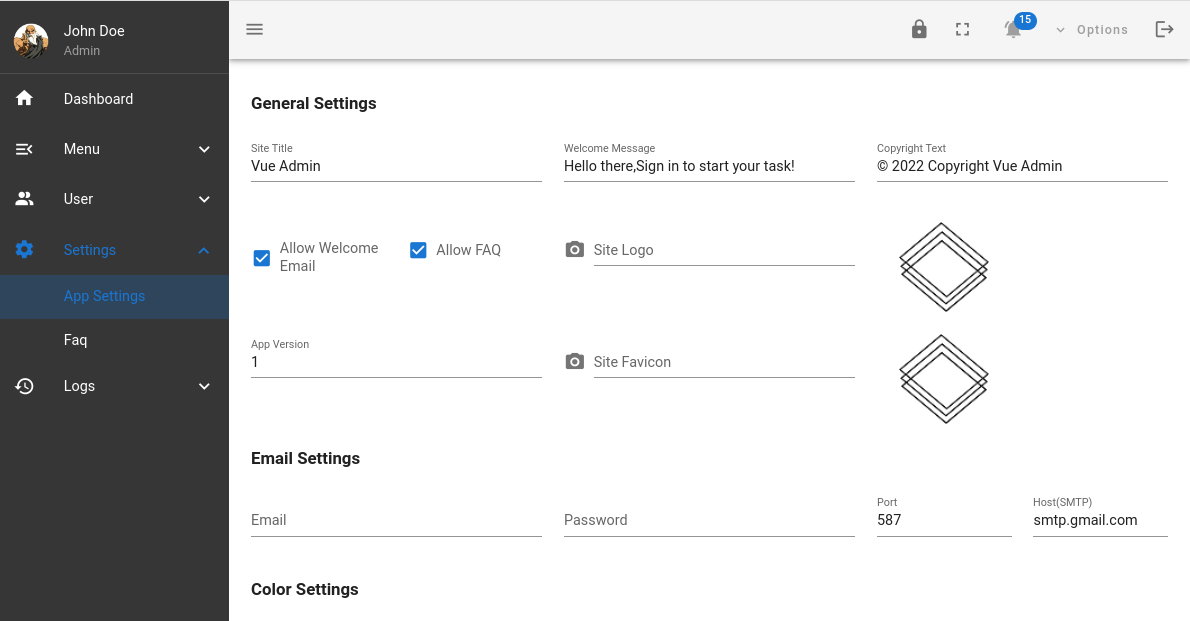1190x621 pixels.
Task: Toggle fullscreen mode icon
Action: (x=963, y=30)
